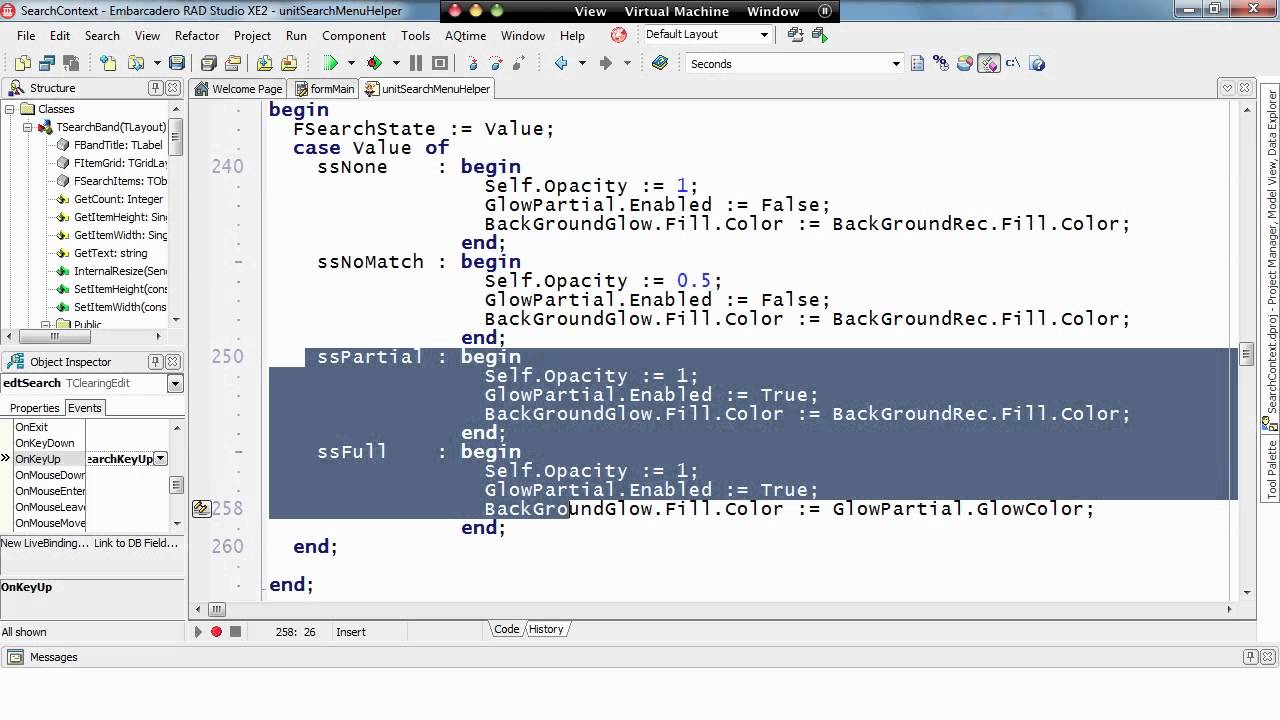The height and width of the screenshot is (720, 1280).
Task: Click the Trace Into debug icon
Action: point(472,63)
